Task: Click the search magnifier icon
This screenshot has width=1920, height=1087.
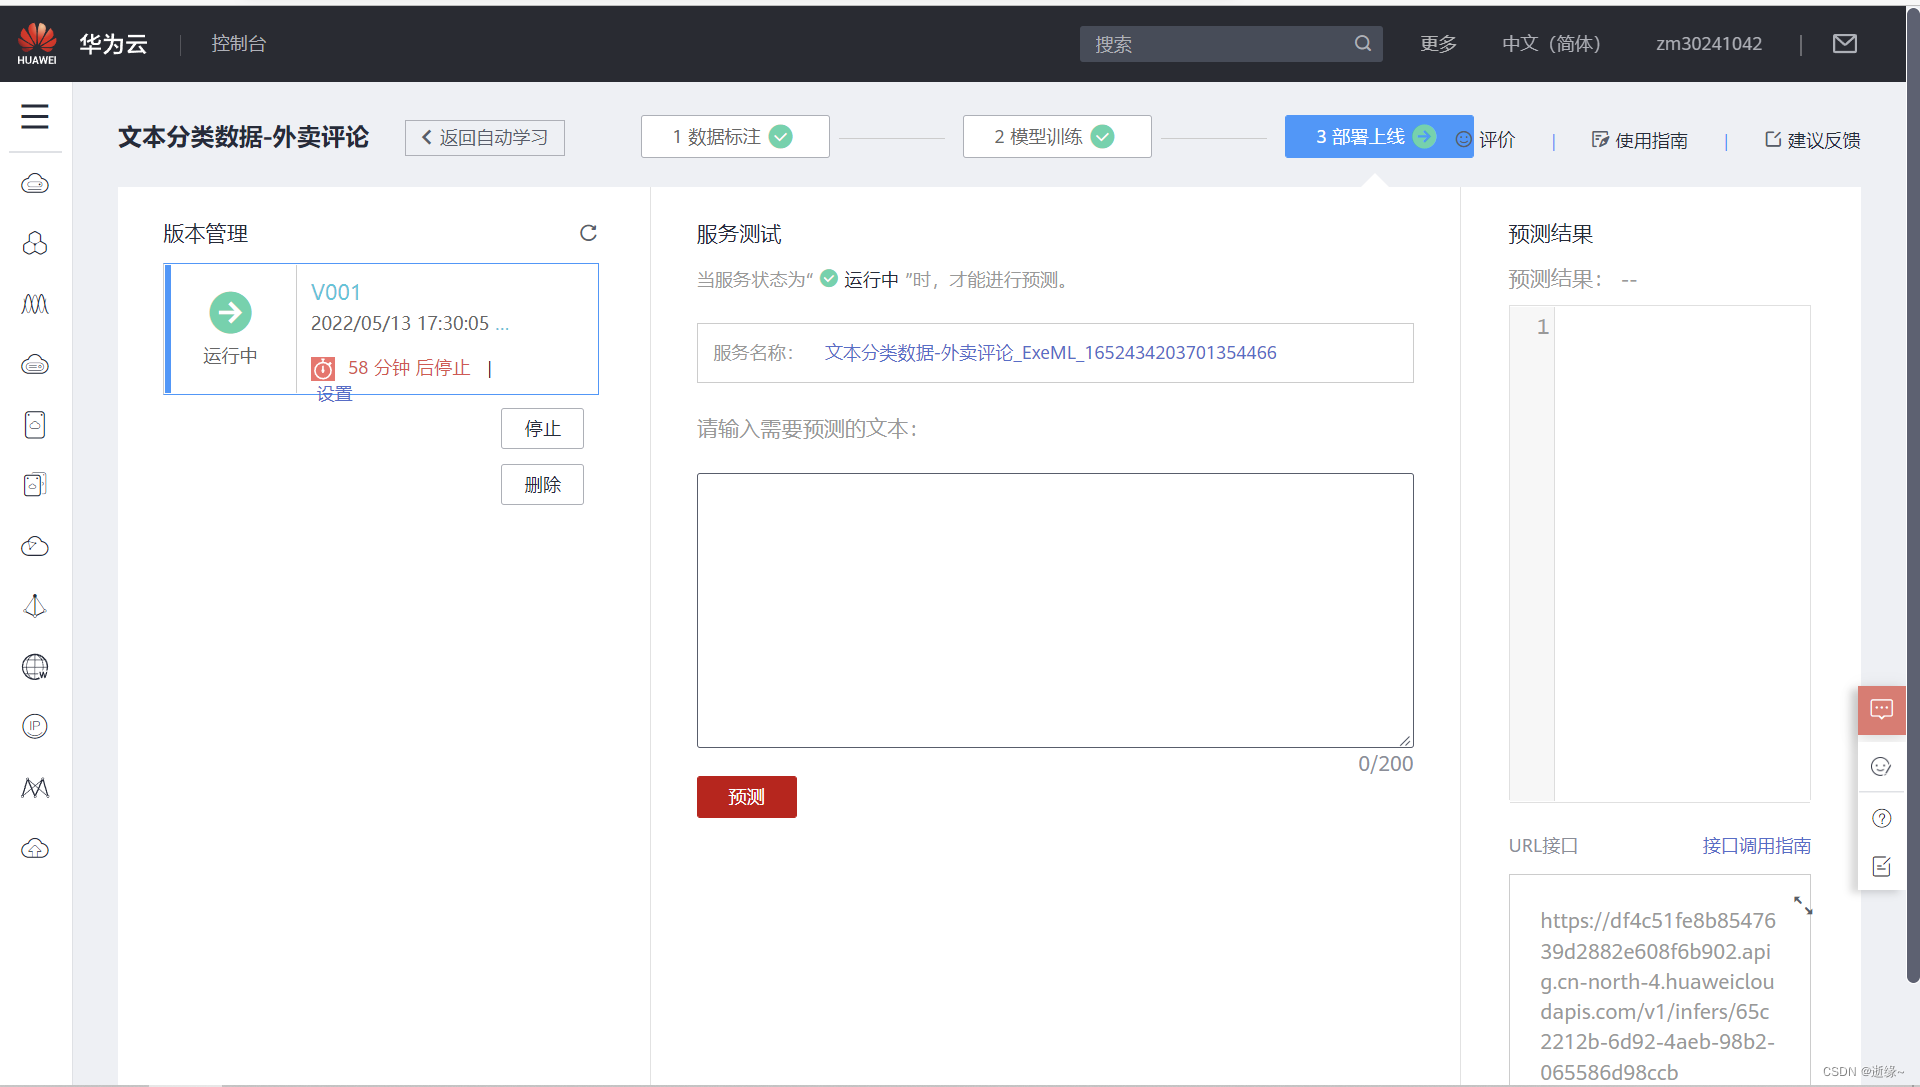Action: [x=1362, y=44]
